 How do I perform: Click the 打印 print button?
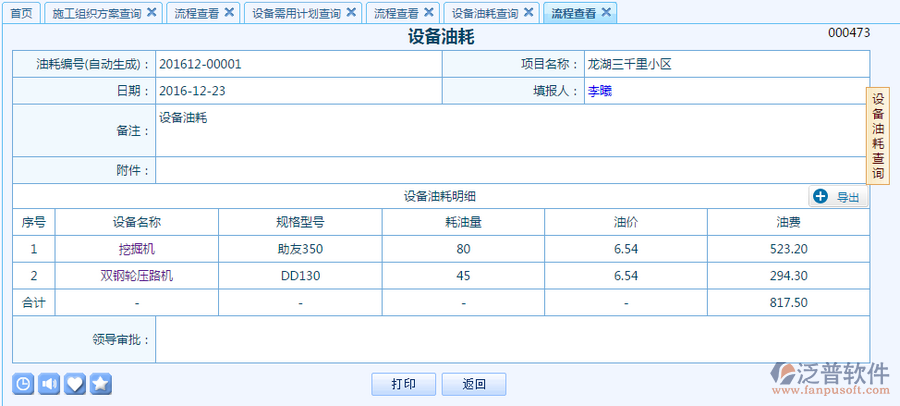pos(404,384)
